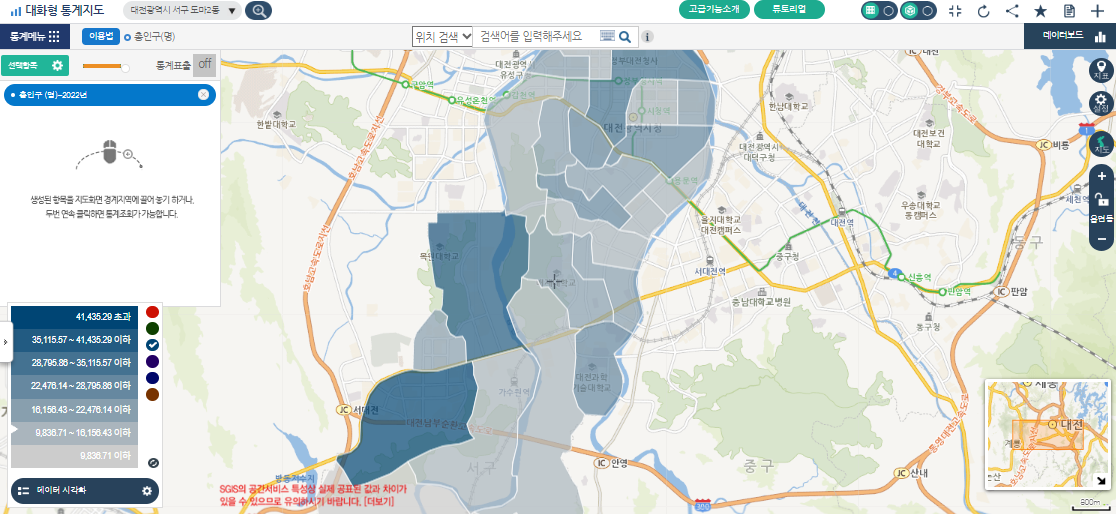Image resolution: width=1116 pixels, height=514 pixels.
Task: Open the 위치 검색 select box
Action: 443,36
